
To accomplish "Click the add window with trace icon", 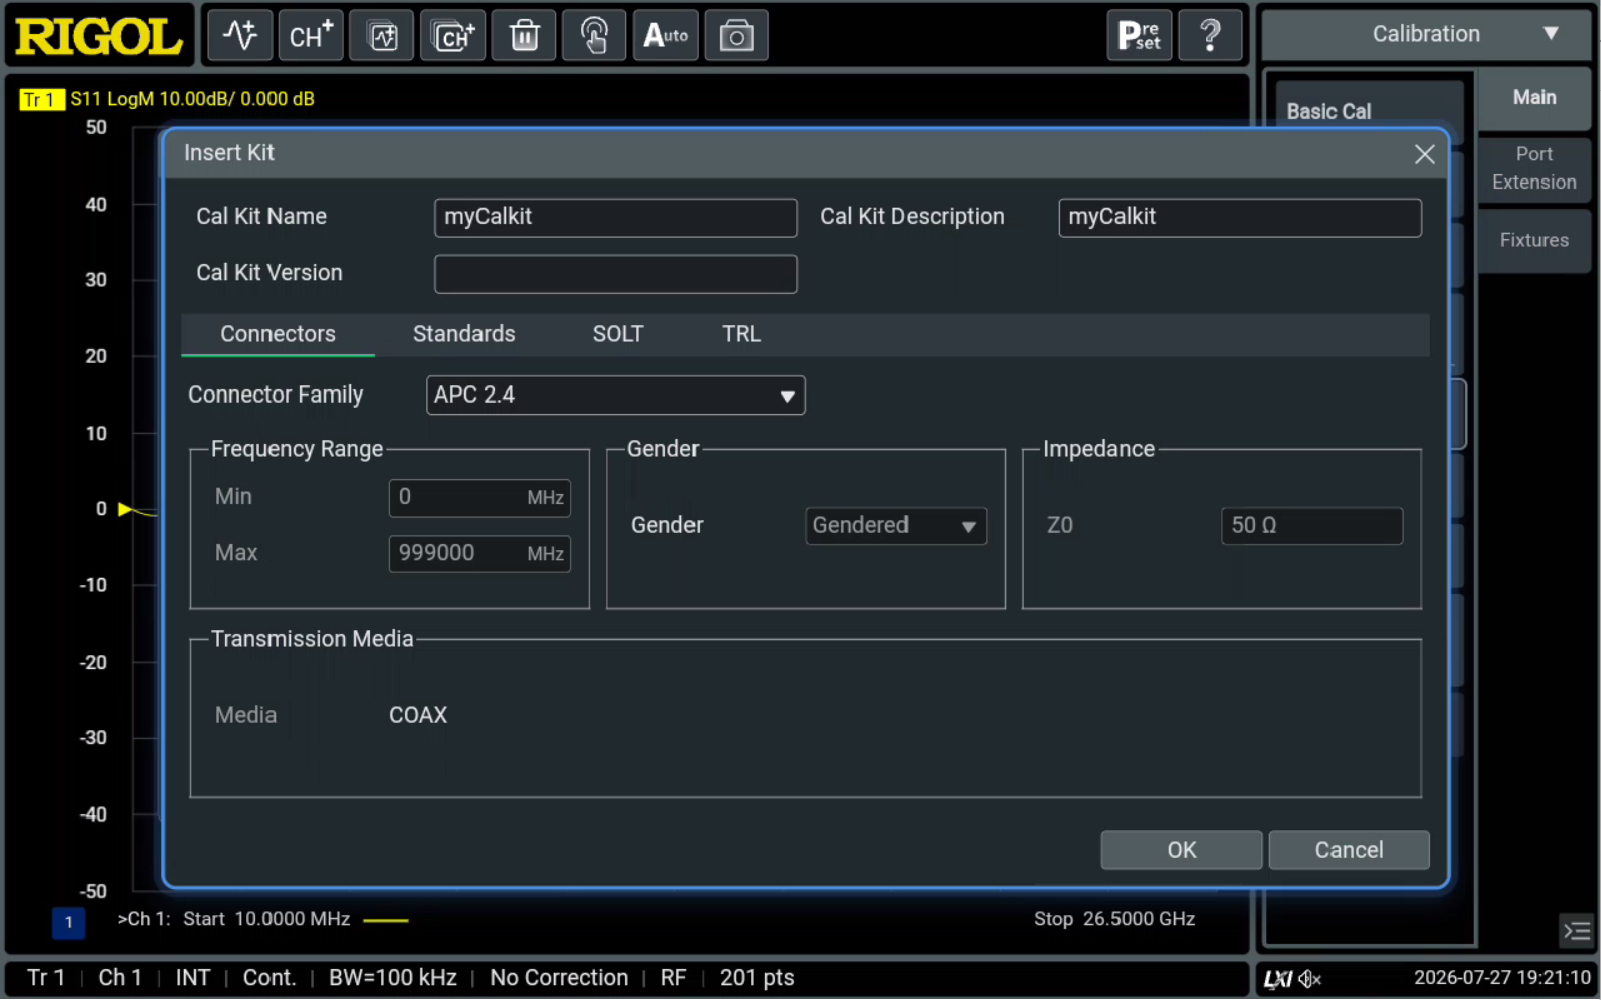I will click(382, 36).
